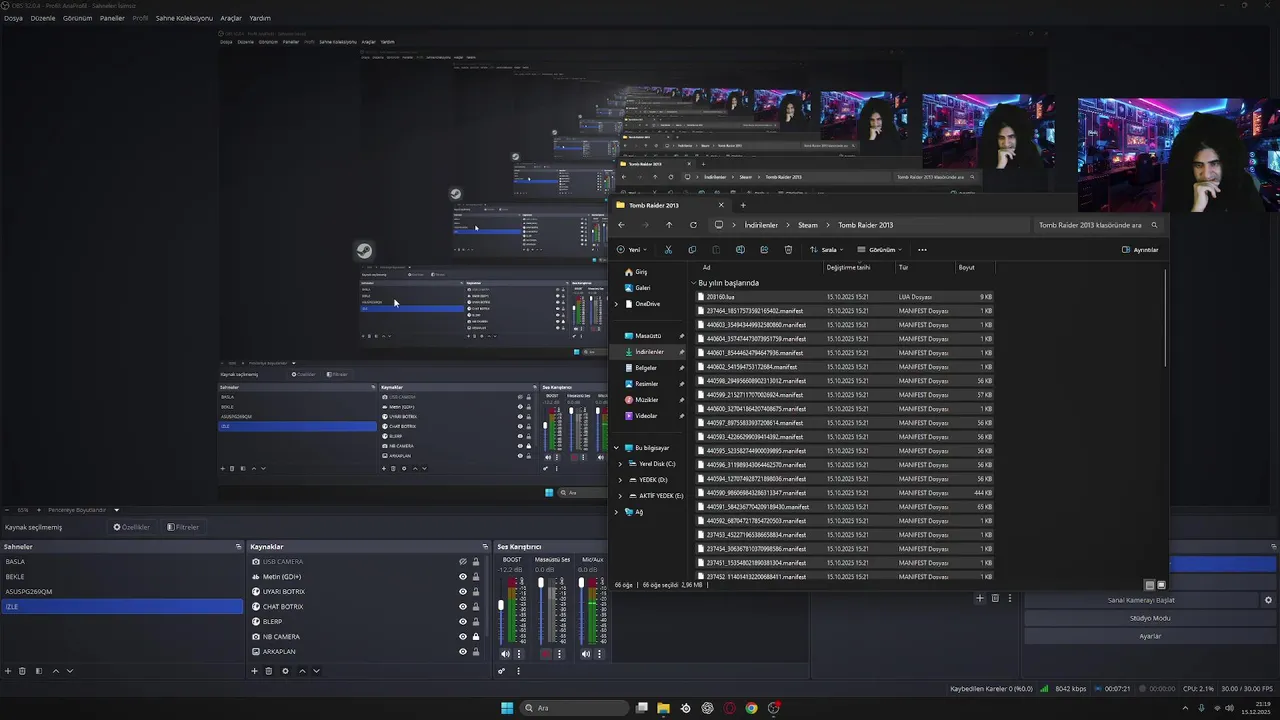The image size is (1280, 720).
Task: Hide Metin (GDI+) source
Action: pos(463,577)
